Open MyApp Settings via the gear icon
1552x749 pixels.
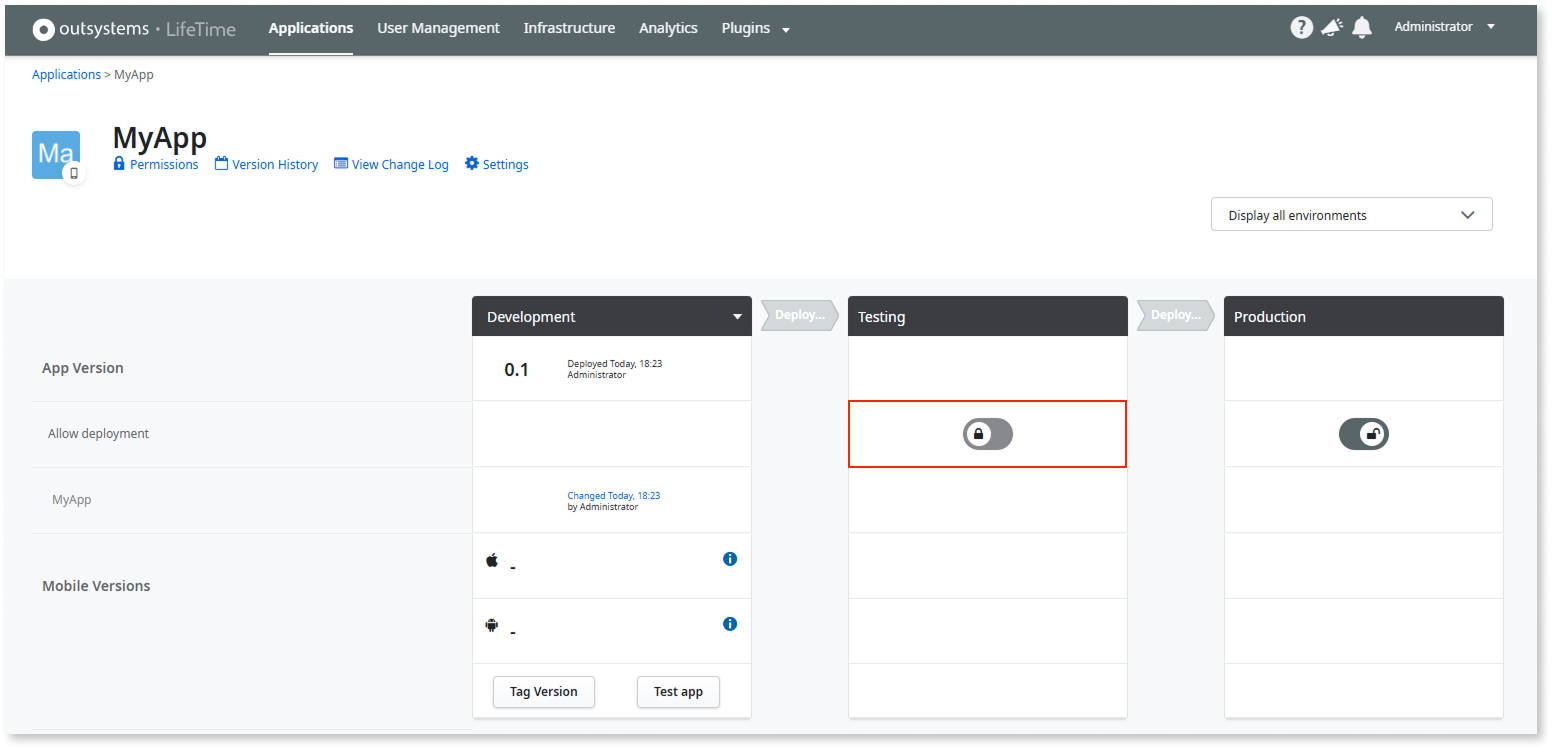[470, 163]
